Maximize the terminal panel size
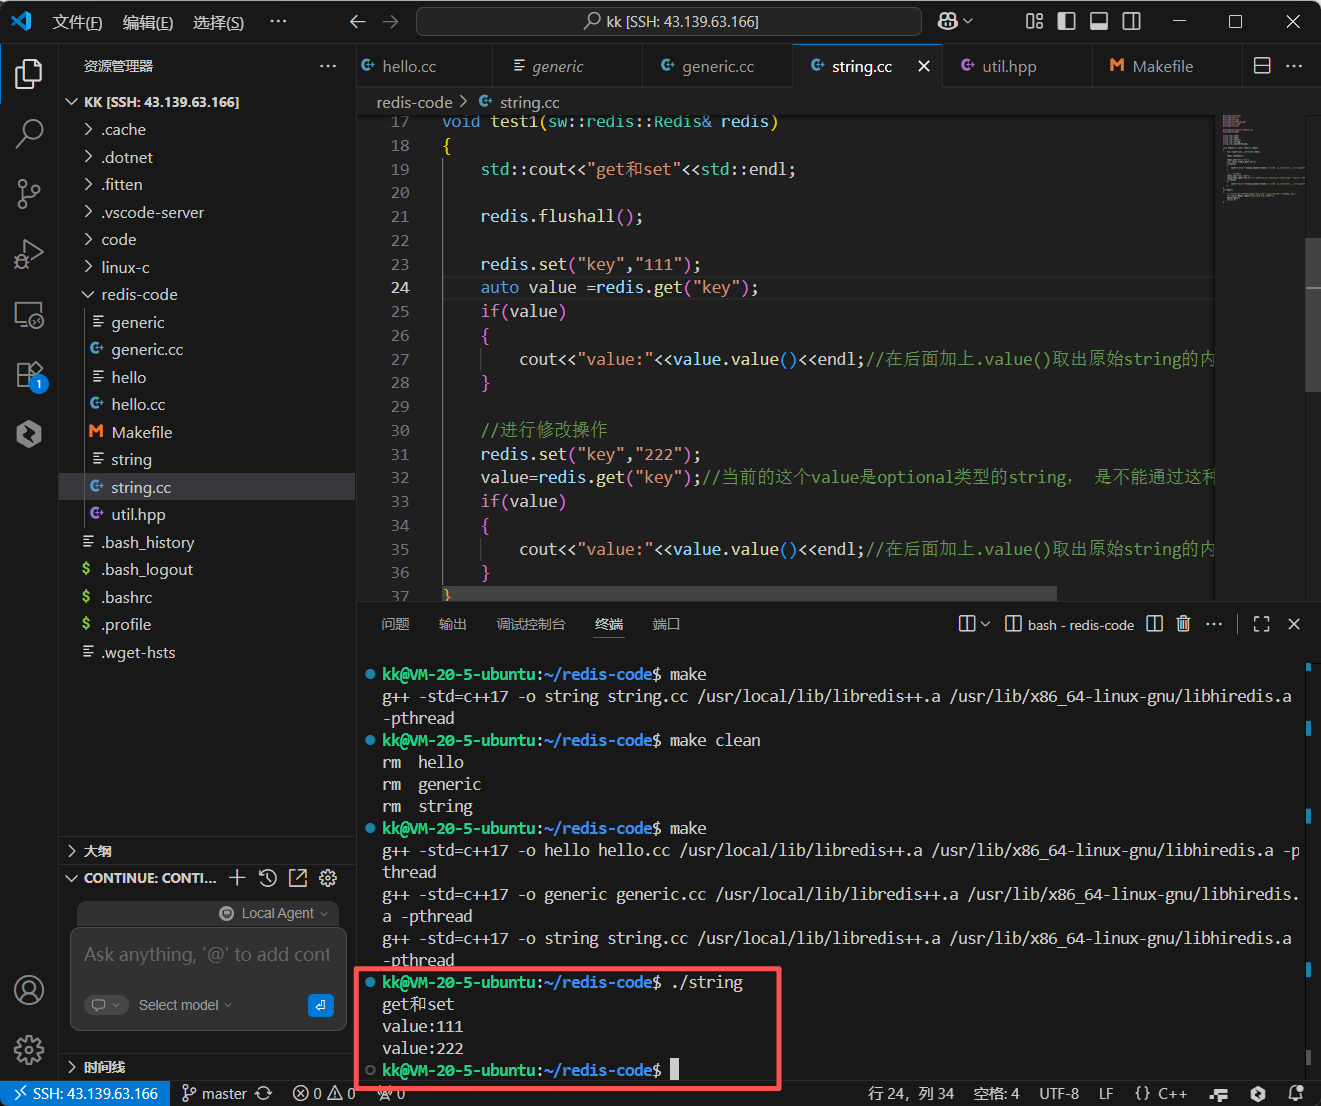The width and height of the screenshot is (1321, 1106). tap(1262, 624)
